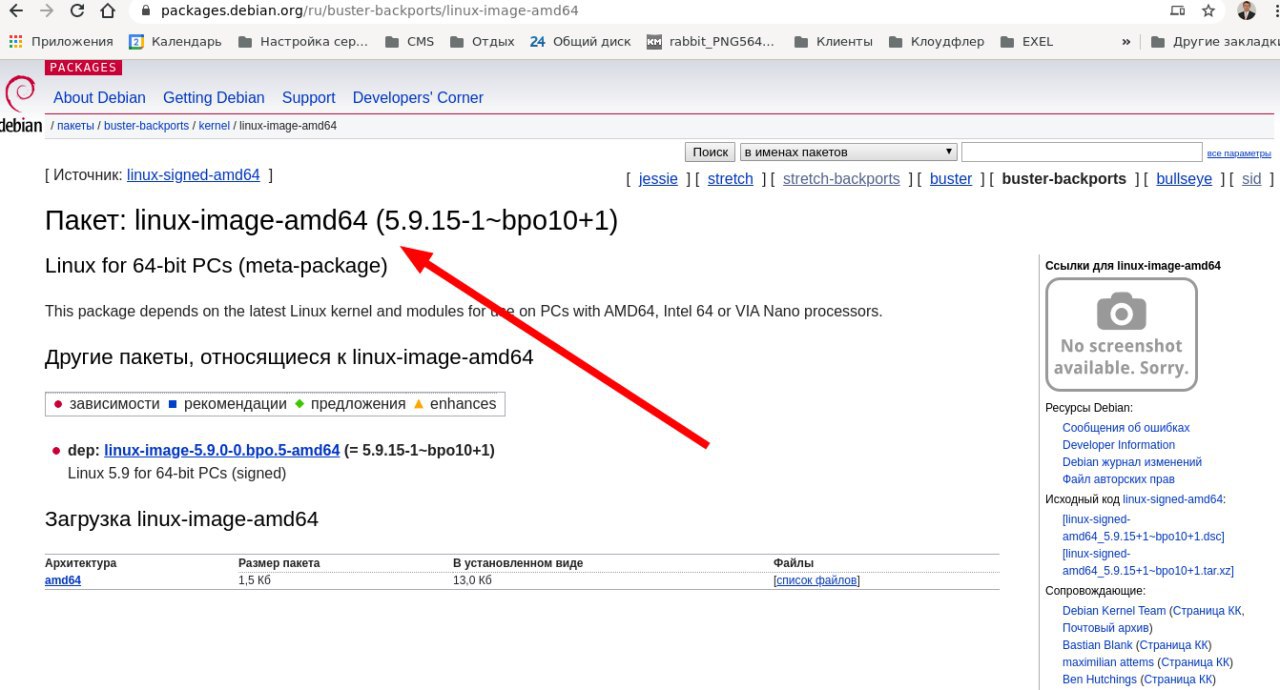The width and height of the screenshot is (1280, 690).
Task: Switch to bullseye distribution
Action: click(1184, 179)
